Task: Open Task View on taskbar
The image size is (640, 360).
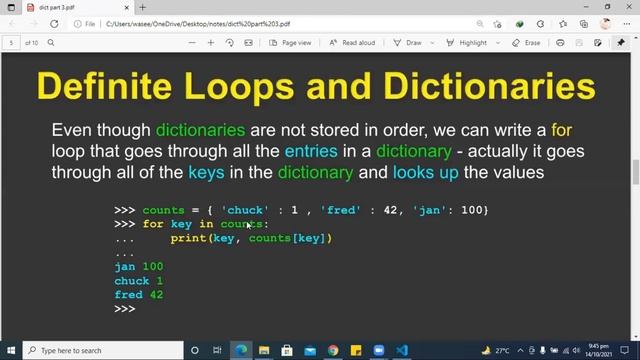Action: (218, 350)
